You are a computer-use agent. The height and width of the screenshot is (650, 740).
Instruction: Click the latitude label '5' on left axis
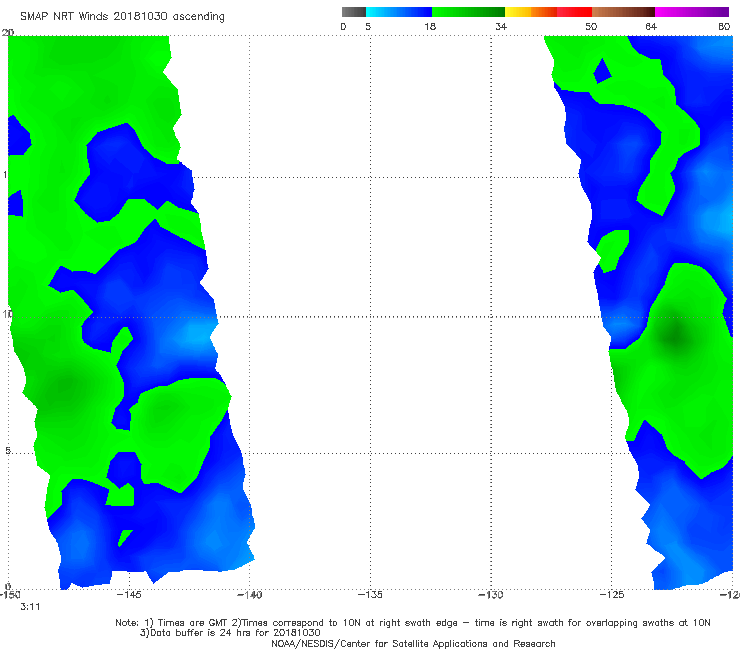coord(8,450)
